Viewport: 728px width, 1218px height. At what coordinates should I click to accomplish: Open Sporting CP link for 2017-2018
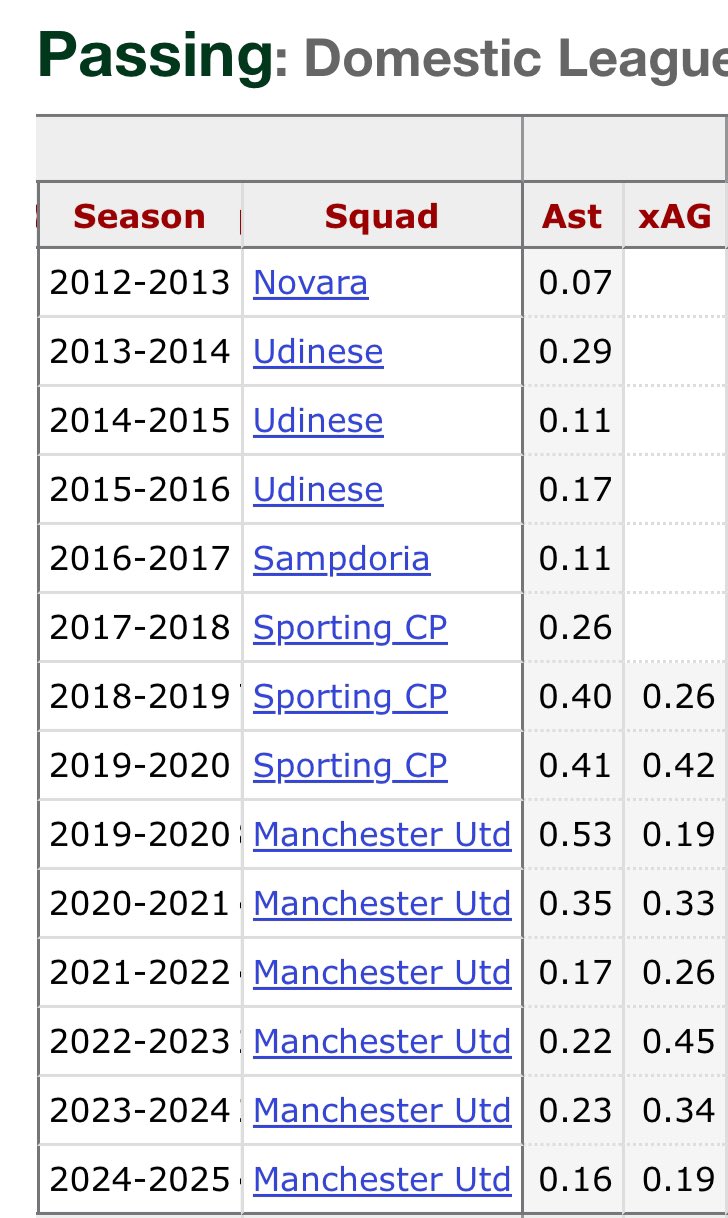click(x=350, y=627)
